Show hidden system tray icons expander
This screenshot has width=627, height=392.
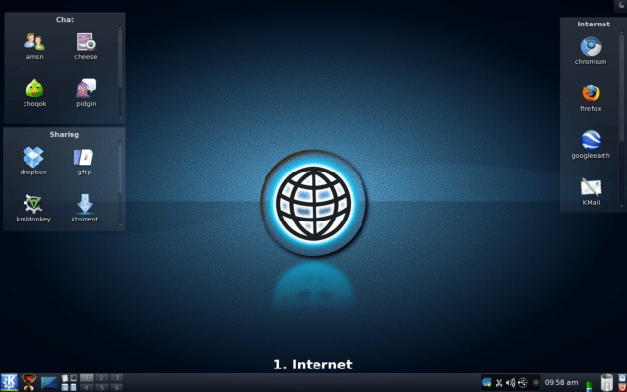536,382
